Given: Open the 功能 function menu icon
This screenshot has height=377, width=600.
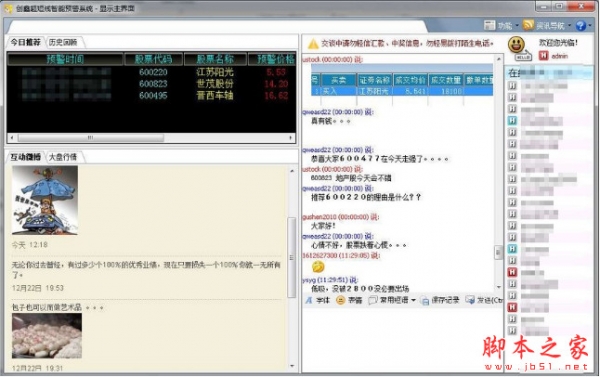Looking at the screenshot, I should click(x=489, y=25).
